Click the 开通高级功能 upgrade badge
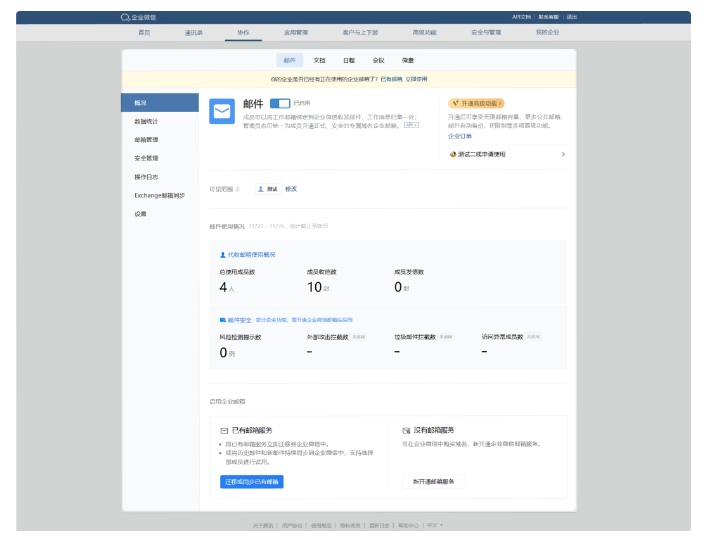The height and width of the screenshot is (541, 710). point(476,102)
